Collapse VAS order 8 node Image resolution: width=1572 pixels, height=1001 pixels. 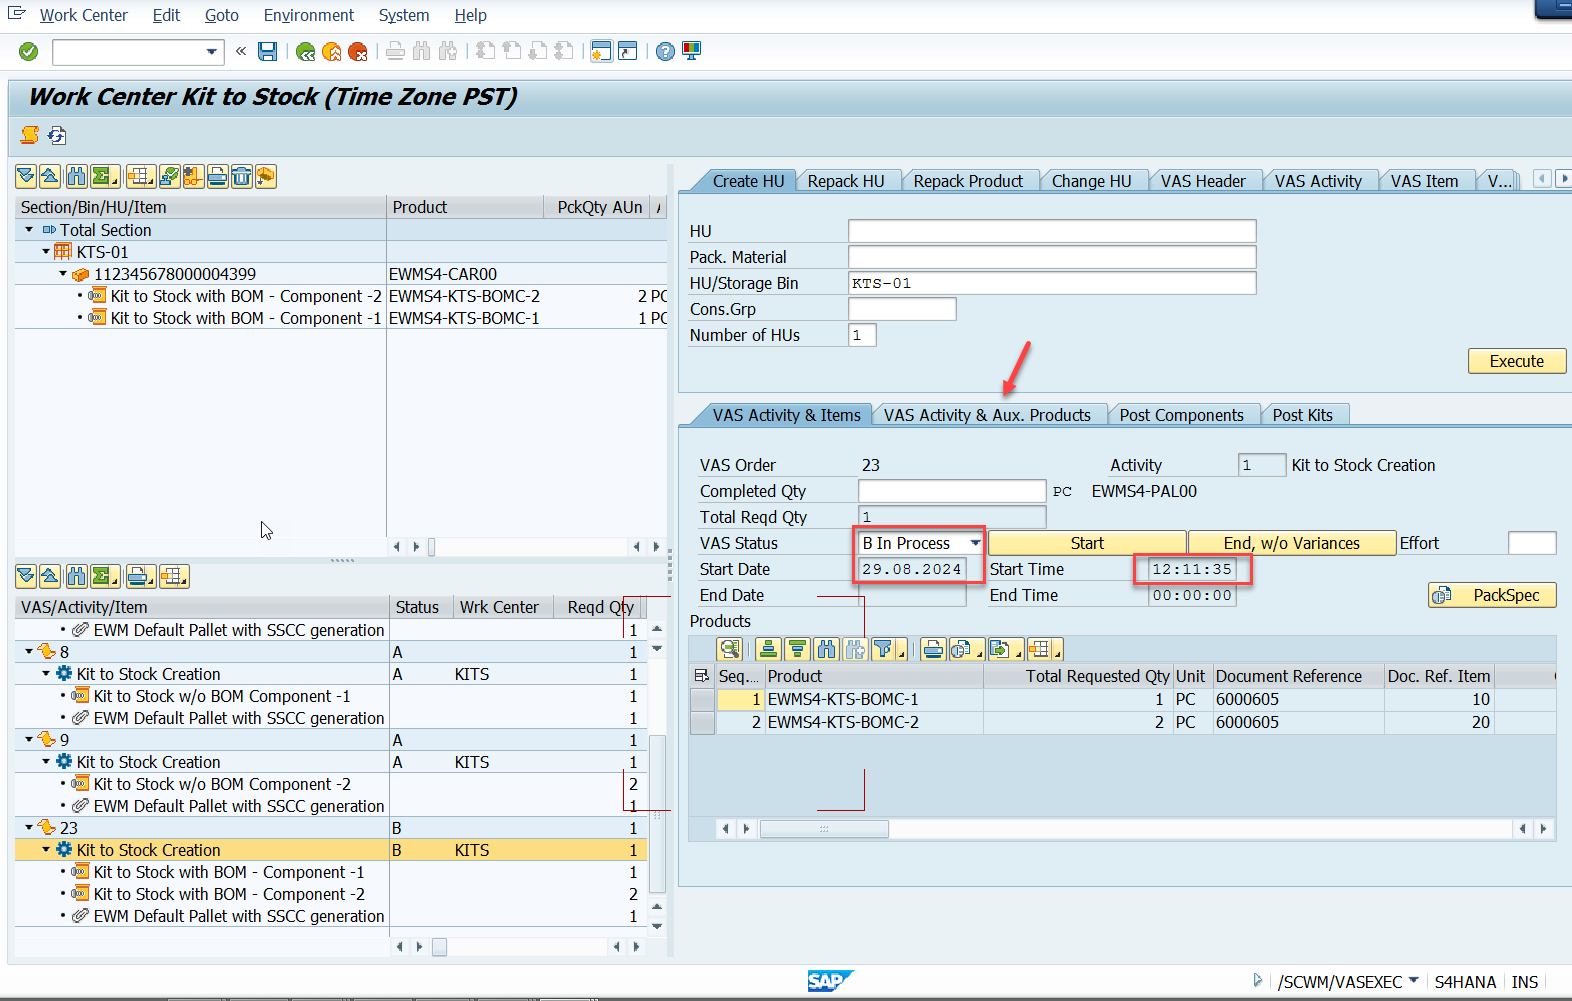[29, 652]
